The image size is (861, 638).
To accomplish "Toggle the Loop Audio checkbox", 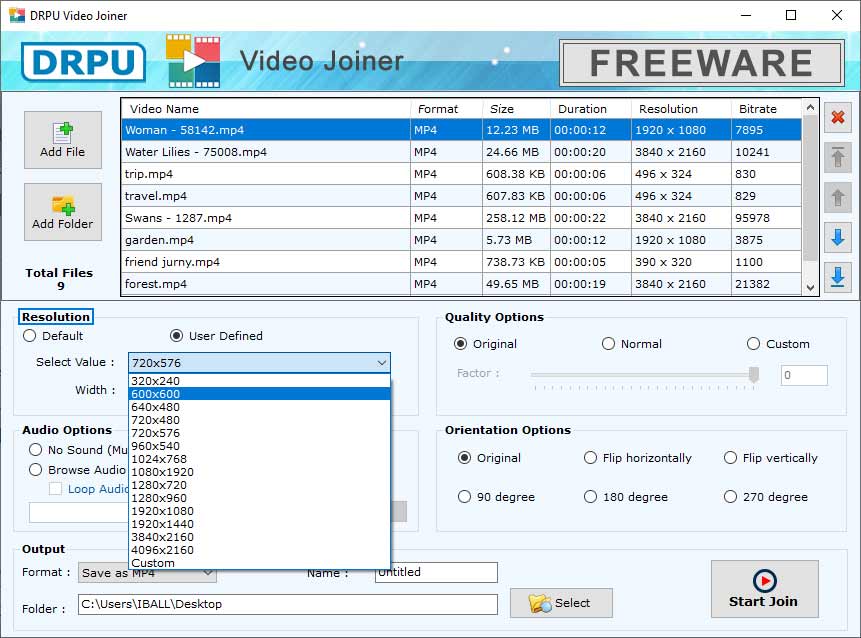I will pyautogui.click(x=55, y=489).
